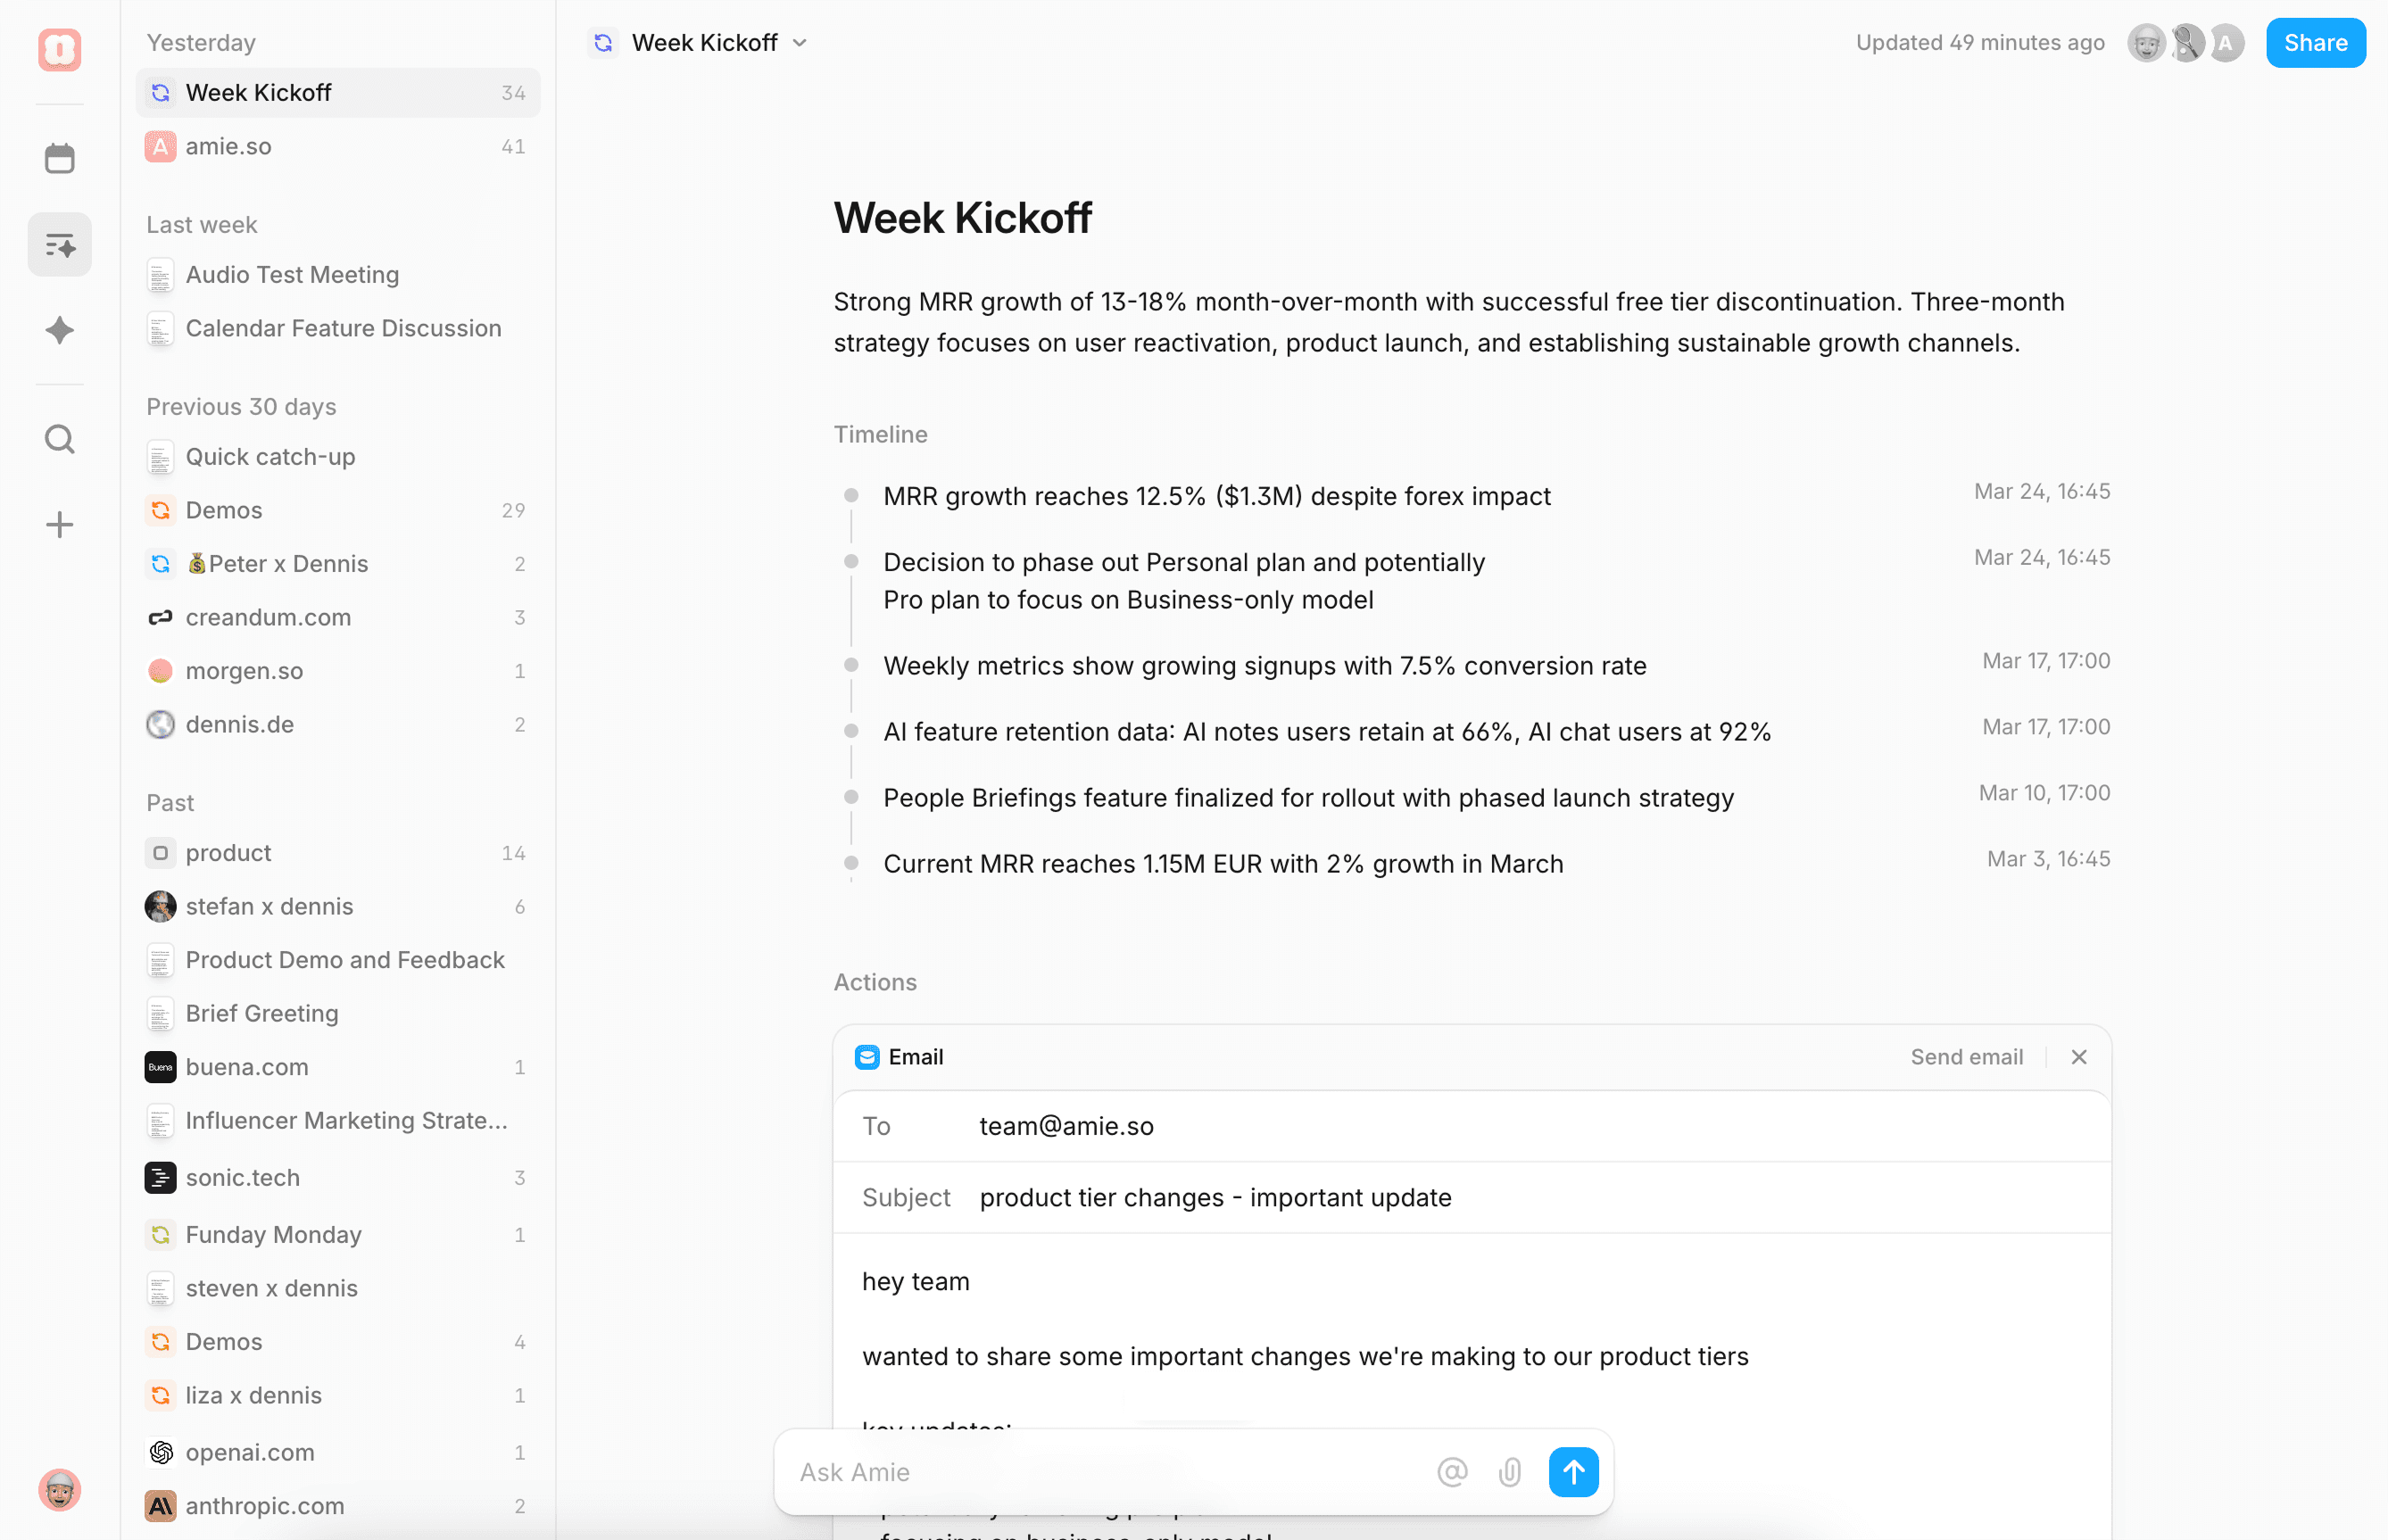The height and width of the screenshot is (1540, 2388).
Task: Close the Email action card
Action: (x=2079, y=1057)
